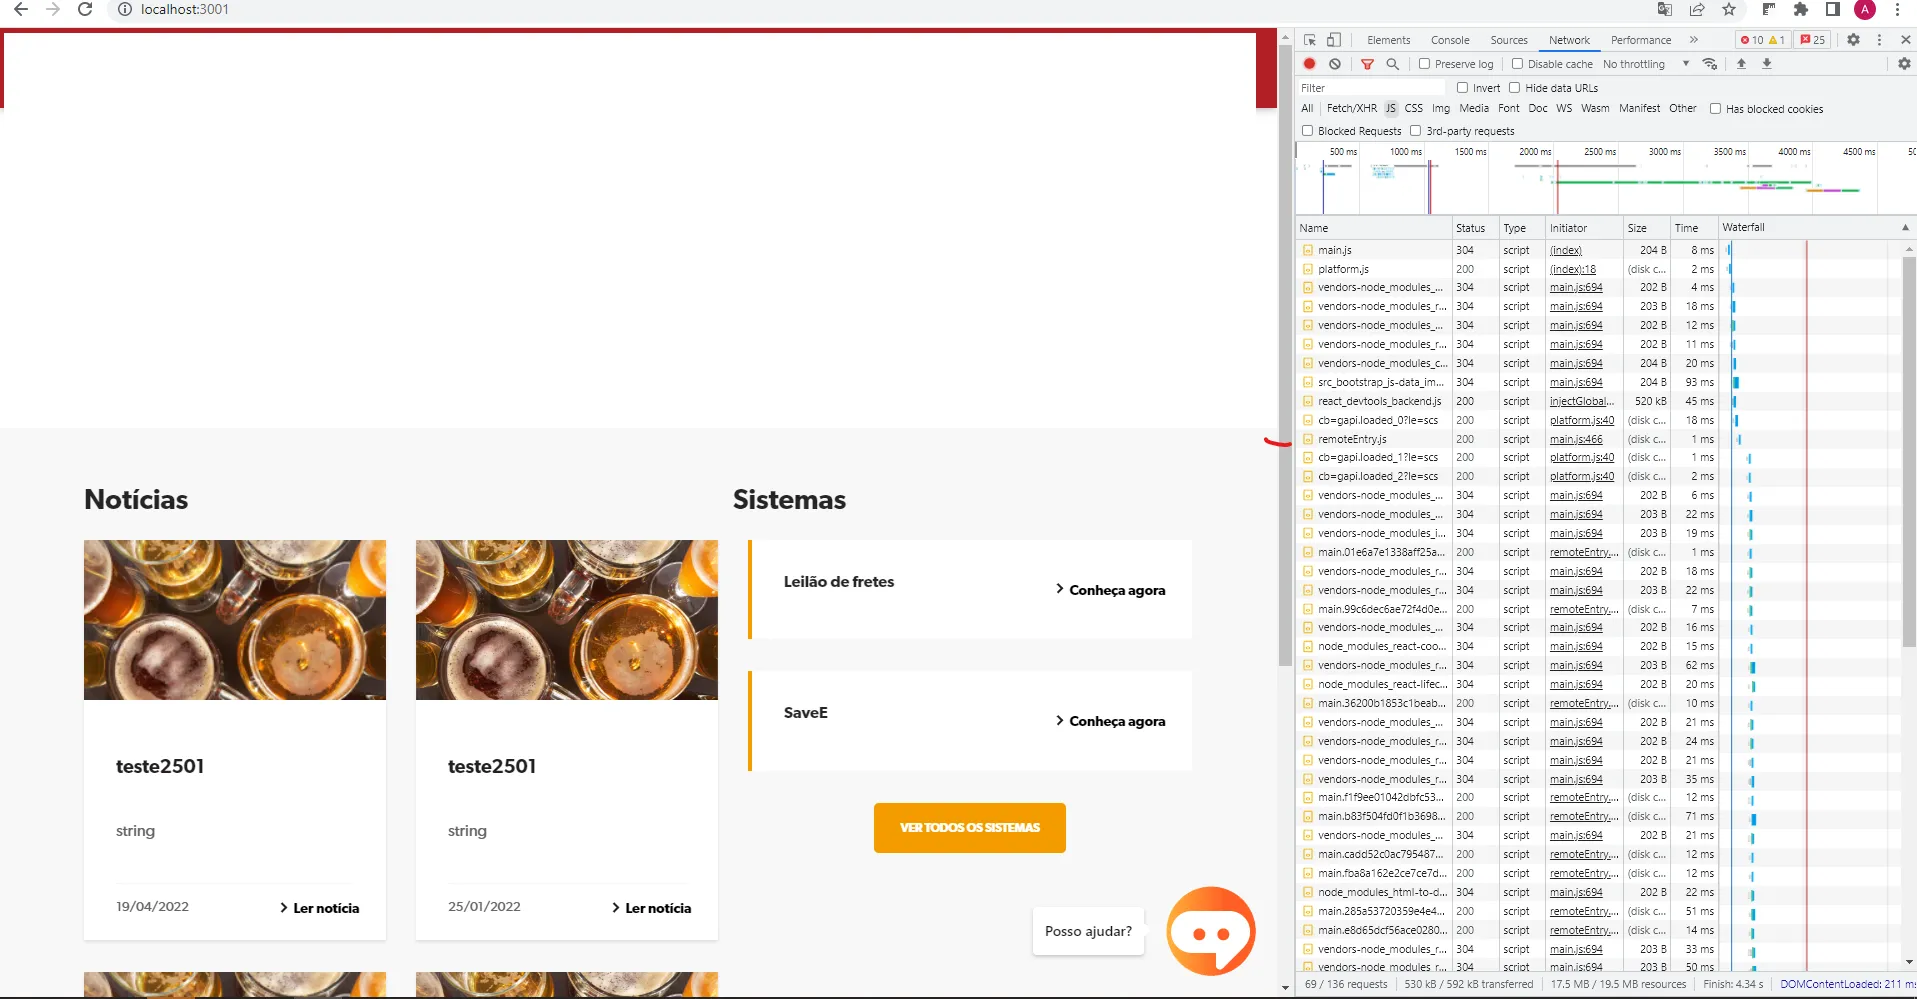Viewport: 1917px width, 999px height.
Task: Switch to the Performance tab
Action: 1641,40
